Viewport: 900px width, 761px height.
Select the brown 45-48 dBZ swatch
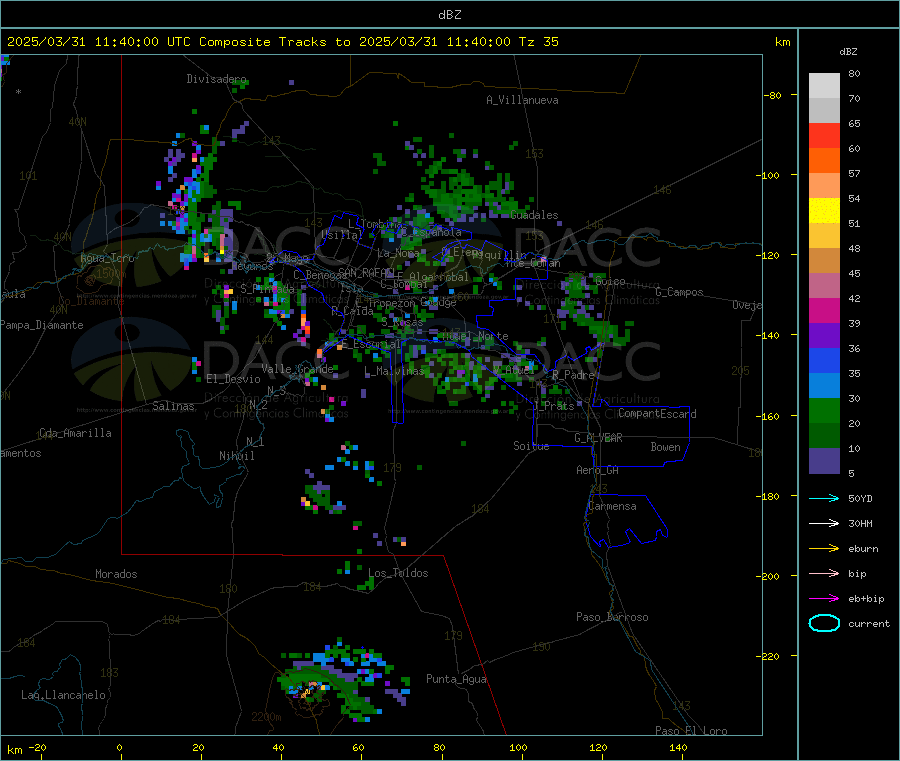click(x=824, y=261)
